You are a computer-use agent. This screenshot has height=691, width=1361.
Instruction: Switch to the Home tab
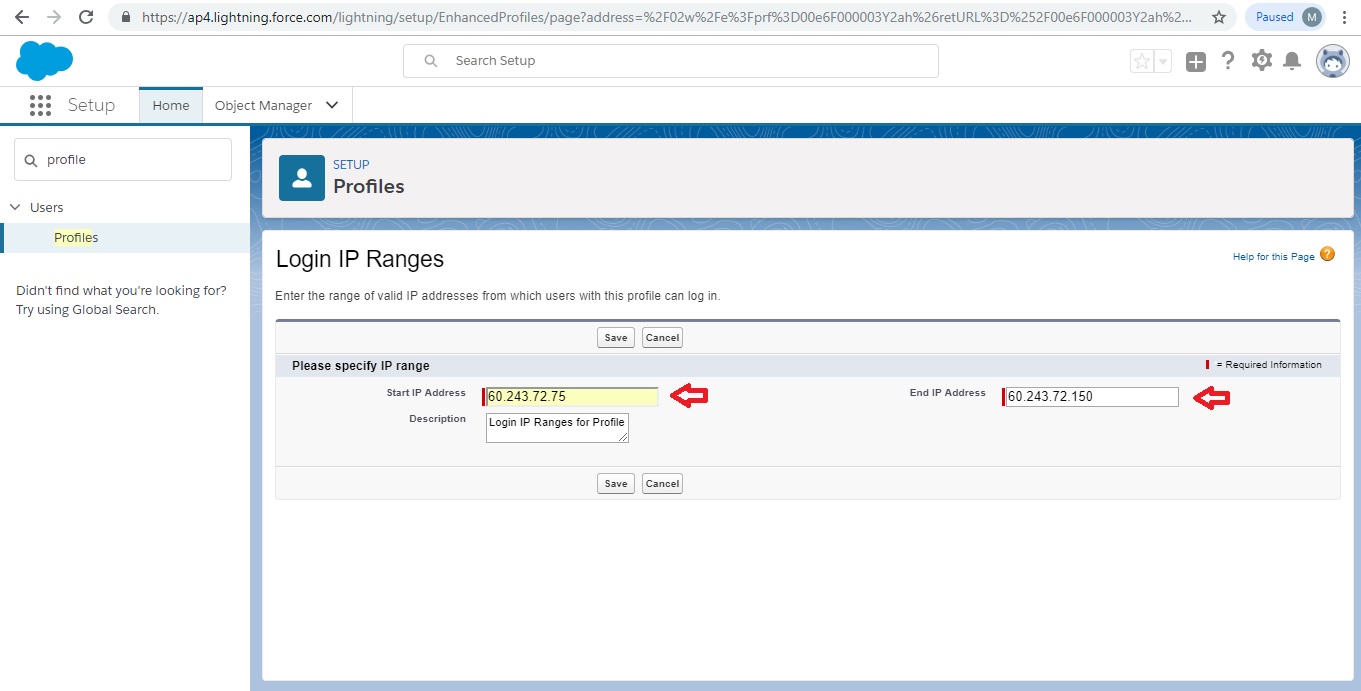(170, 106)
